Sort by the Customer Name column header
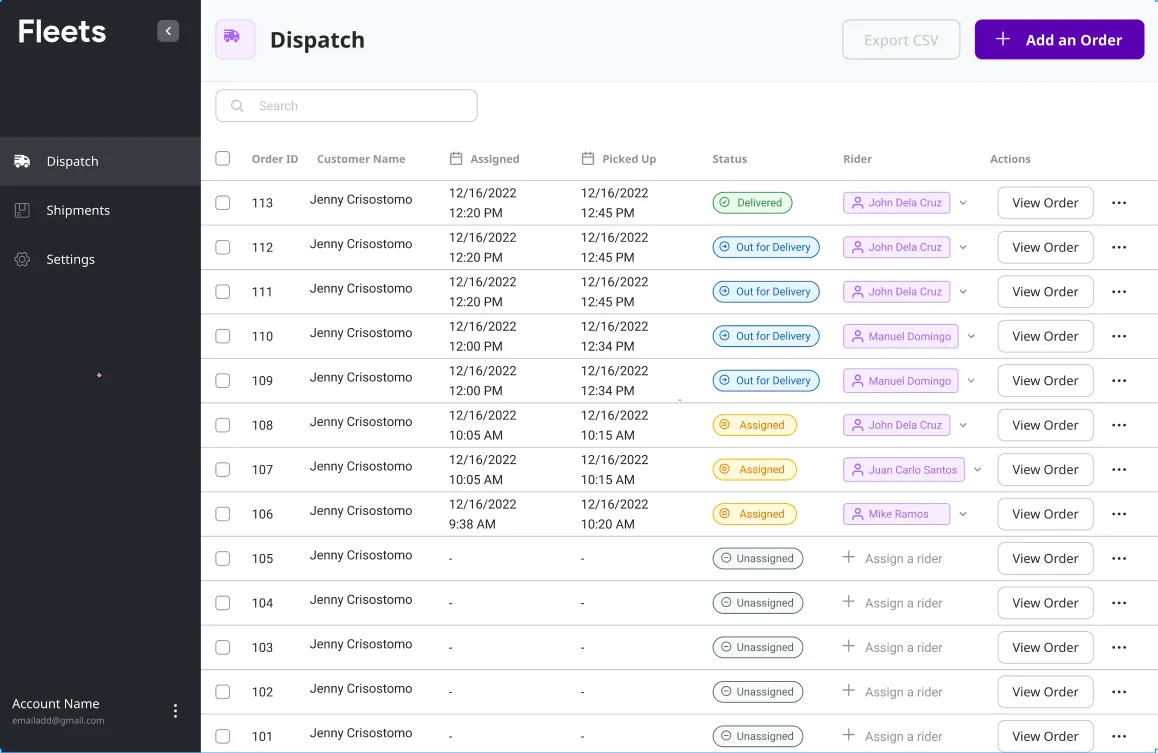Viewport: 1158px width, 753px height. tap(361, 159)
